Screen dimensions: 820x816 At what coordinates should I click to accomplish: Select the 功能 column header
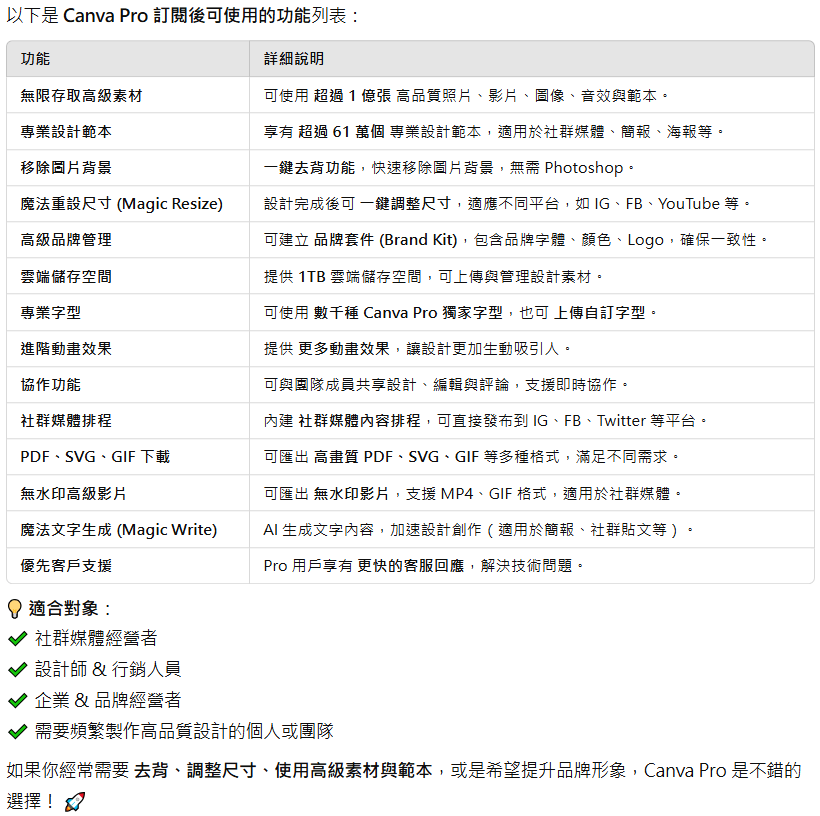pyautogui.click(x=35, y=59)
